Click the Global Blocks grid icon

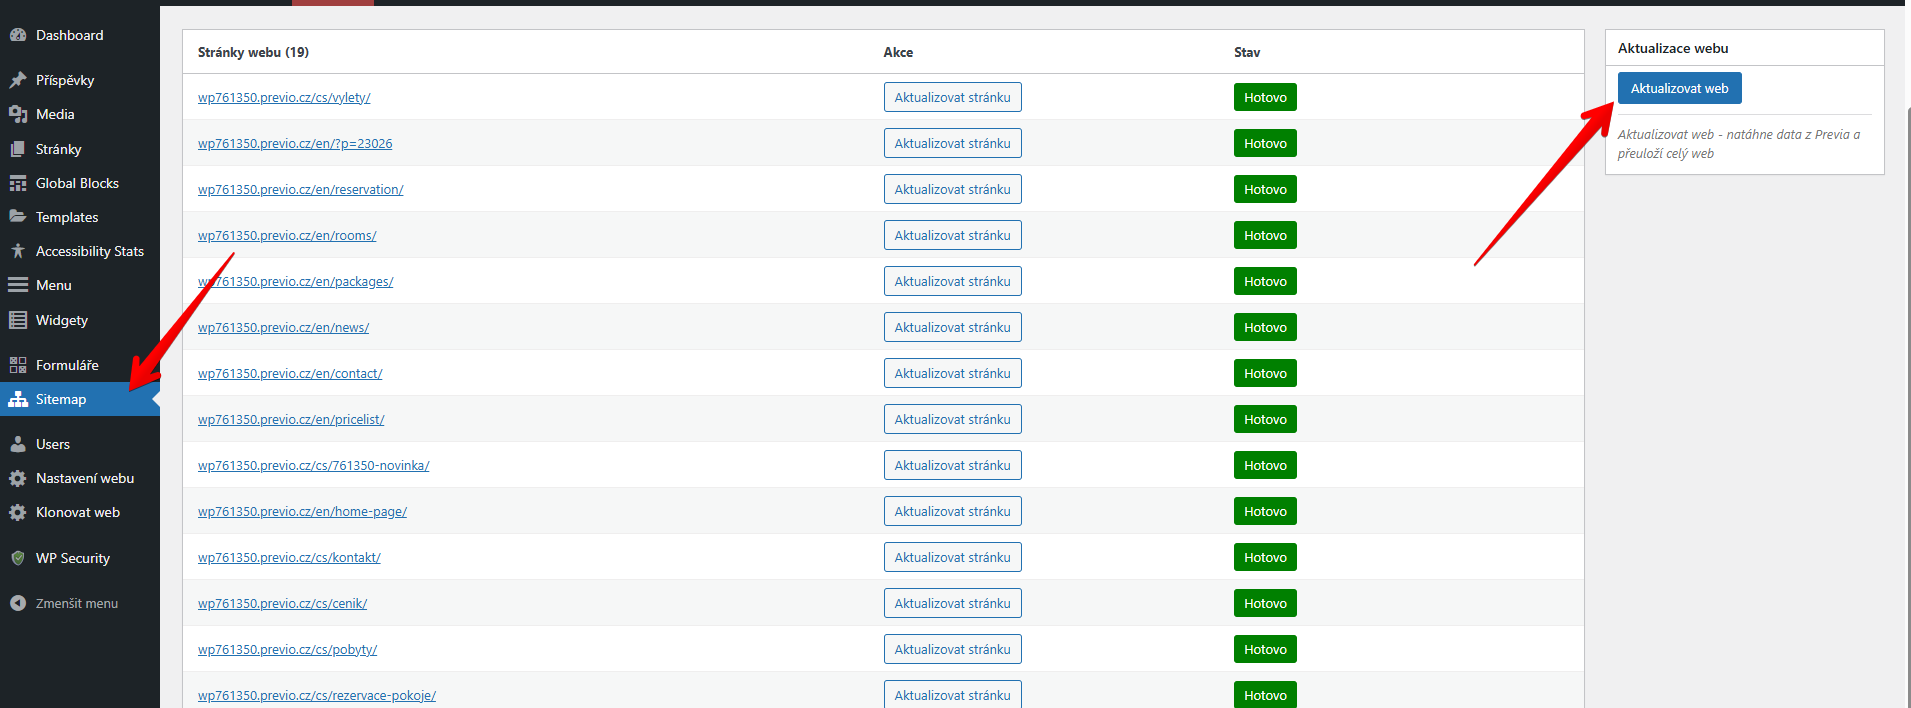click(18, 183)
